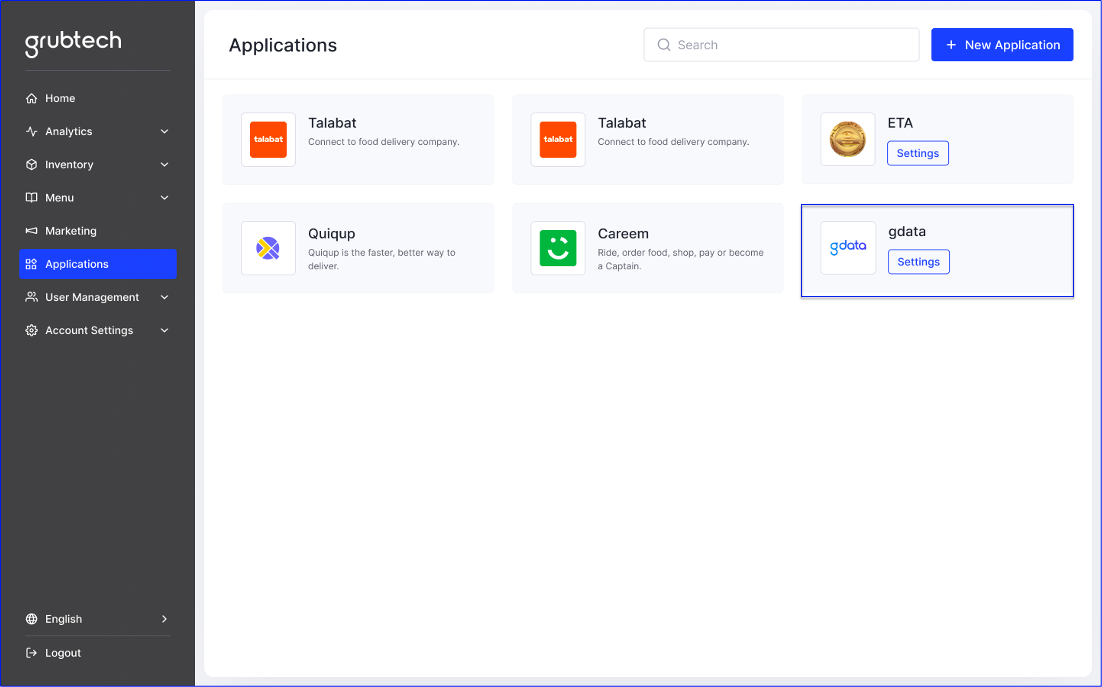Click the English language globe icon
Image resolution: width=1102 pixels, height=687 pixels.
[31, 619]
